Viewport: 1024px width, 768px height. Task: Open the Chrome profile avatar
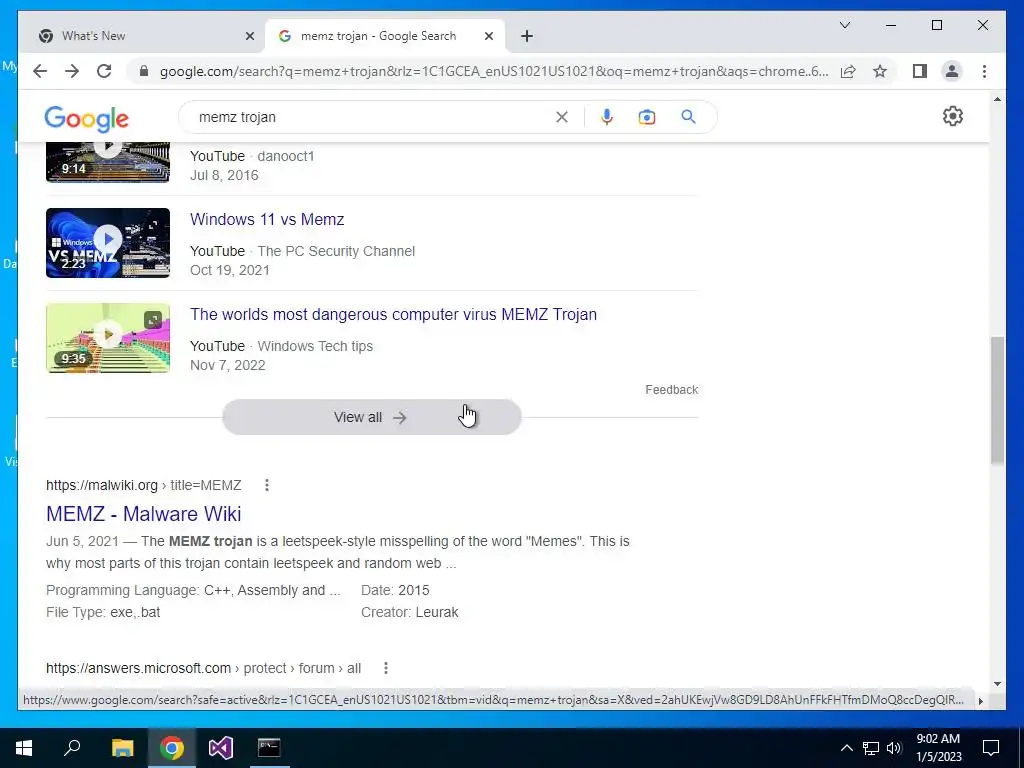tap(952, 71)
